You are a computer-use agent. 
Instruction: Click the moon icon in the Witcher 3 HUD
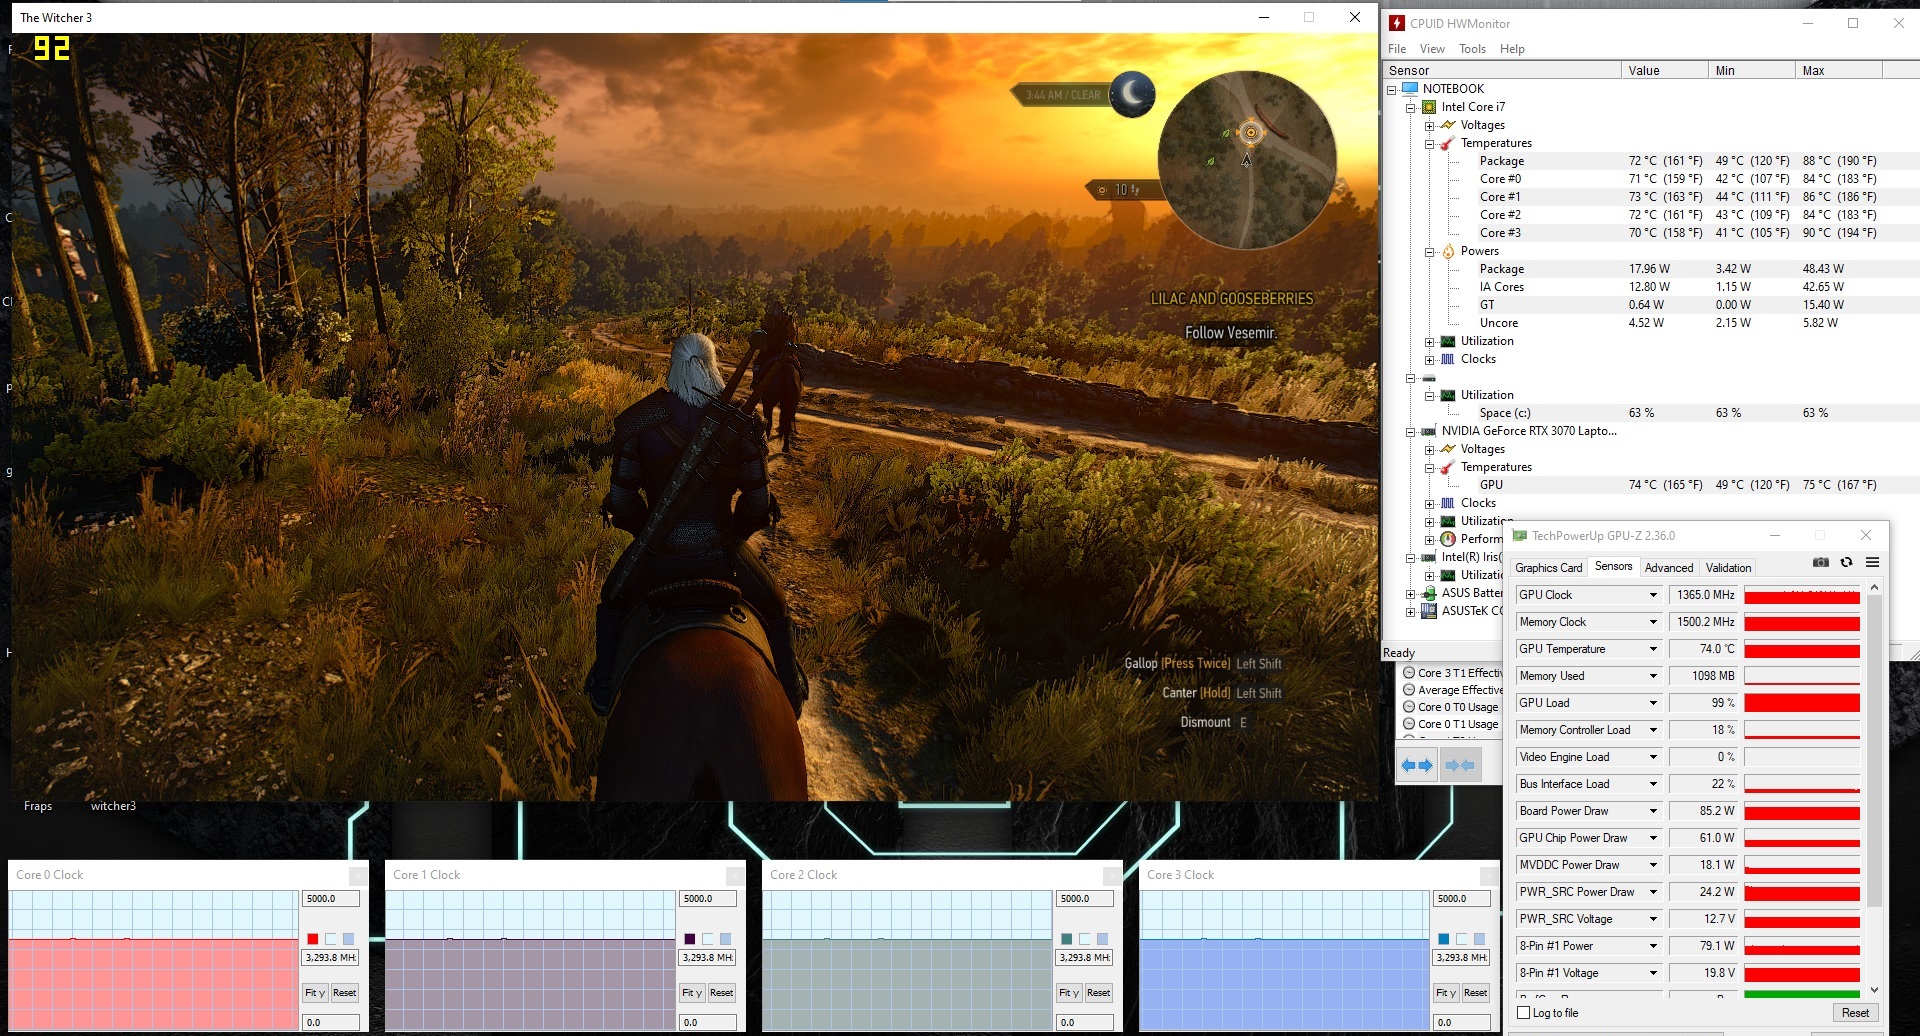1132,94
